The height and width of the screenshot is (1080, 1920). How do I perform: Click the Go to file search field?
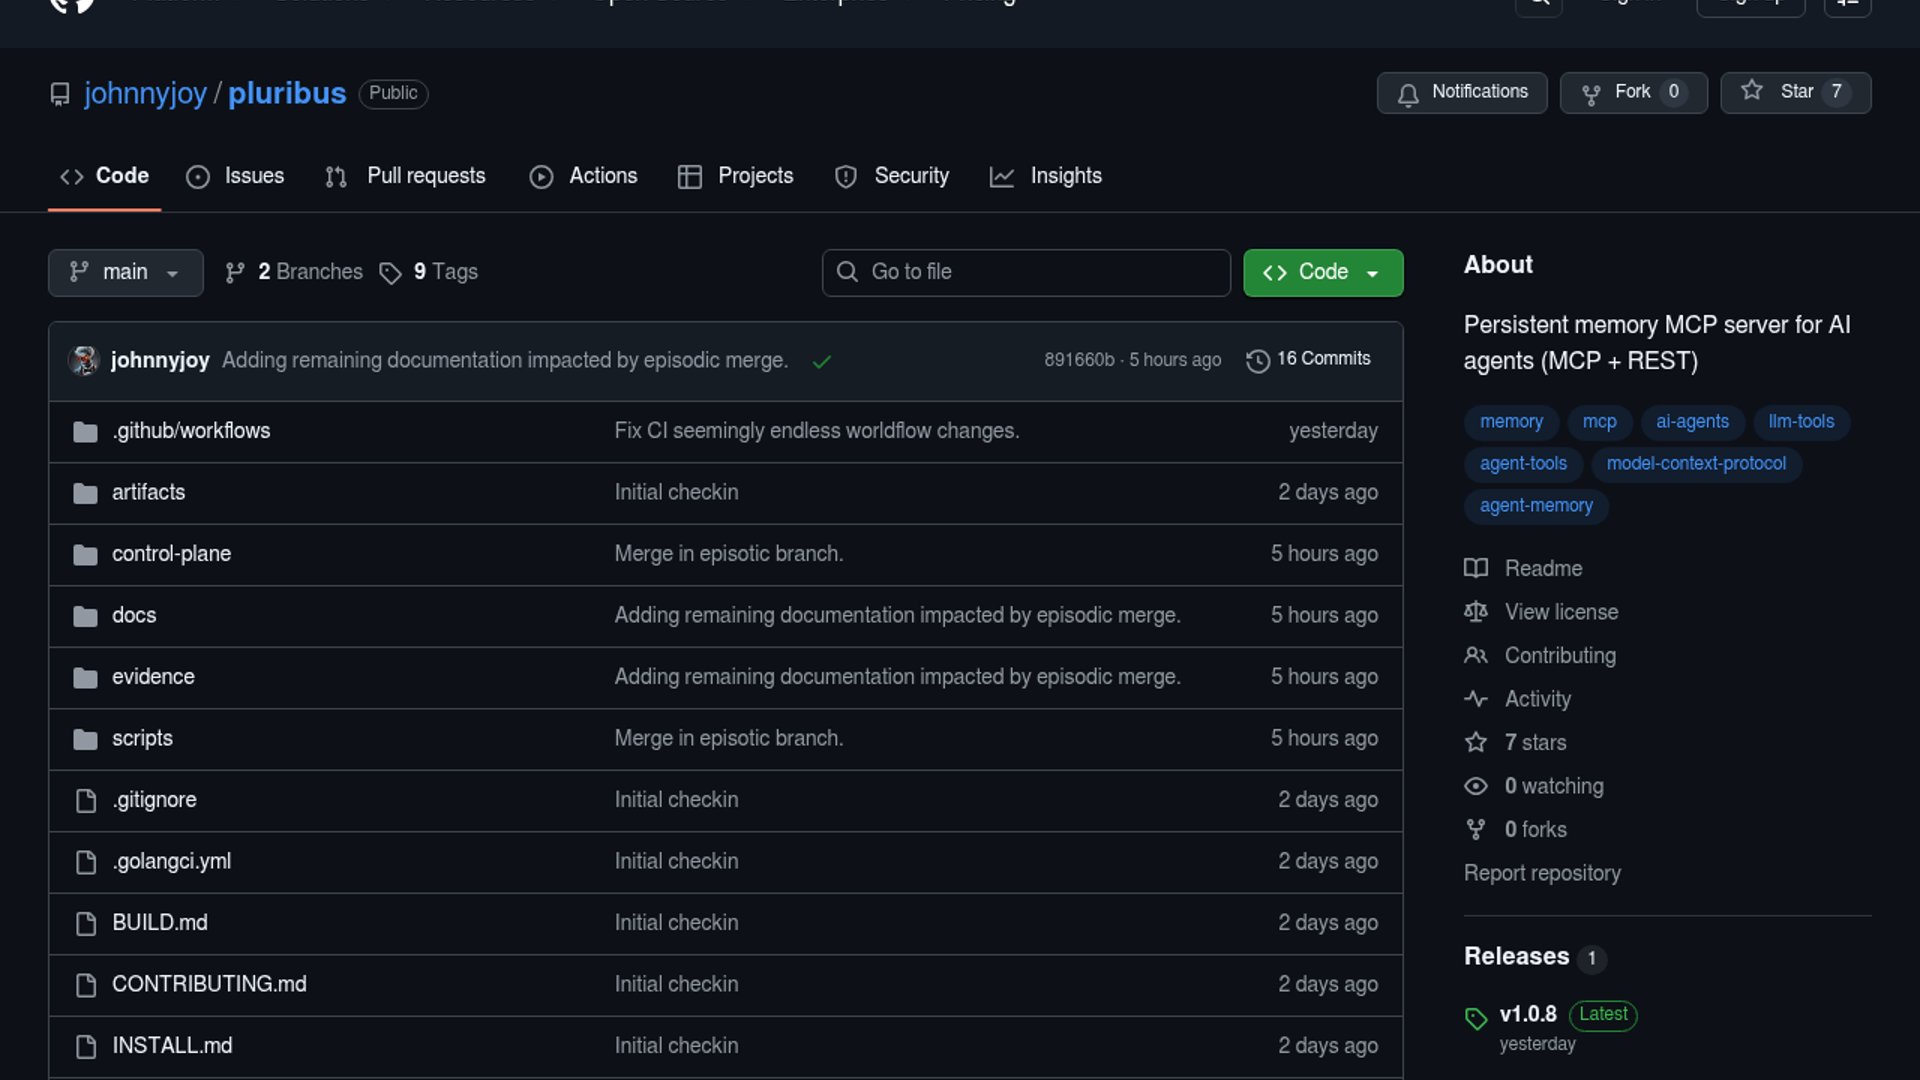pos(1025,272)
